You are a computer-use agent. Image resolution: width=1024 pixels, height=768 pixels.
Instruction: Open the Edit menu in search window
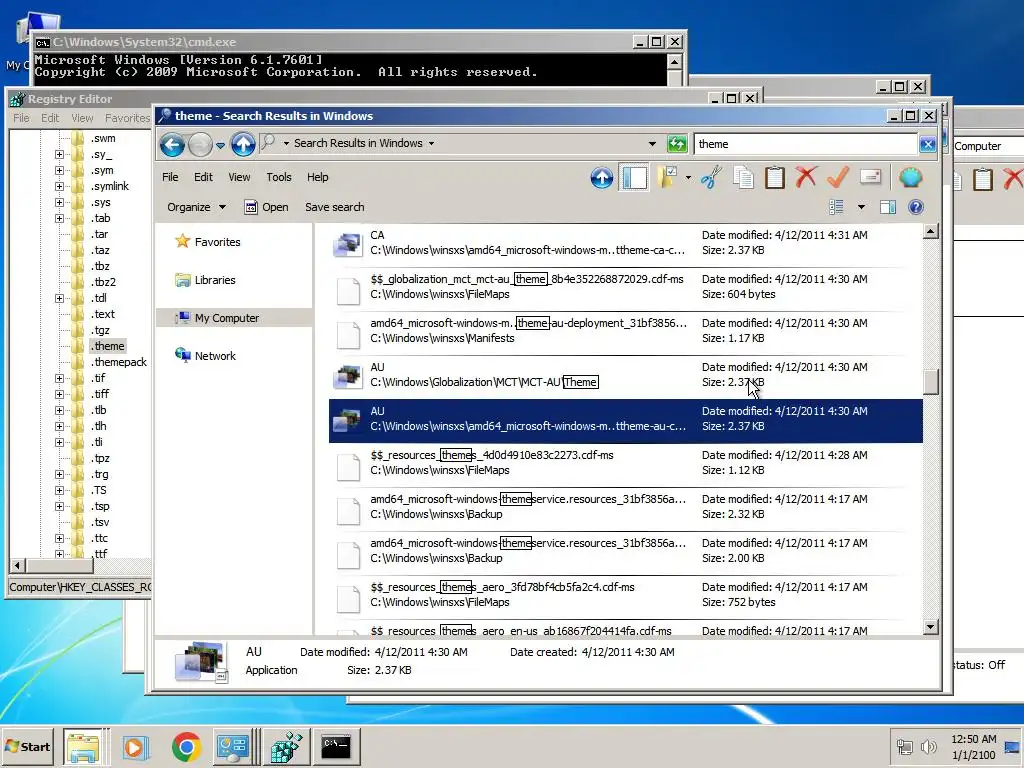click(203, 177)
